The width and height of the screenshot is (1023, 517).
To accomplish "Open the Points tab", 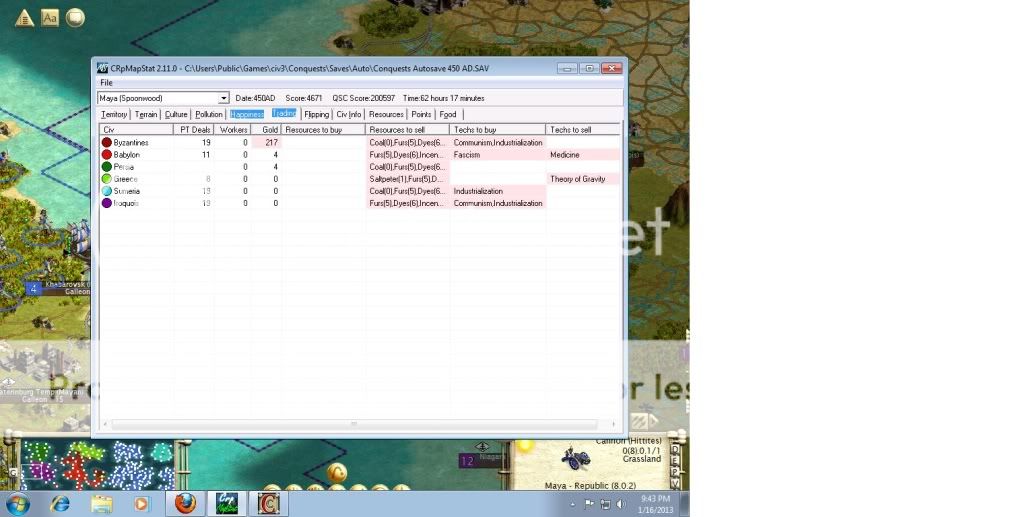I will click(421, 114).
